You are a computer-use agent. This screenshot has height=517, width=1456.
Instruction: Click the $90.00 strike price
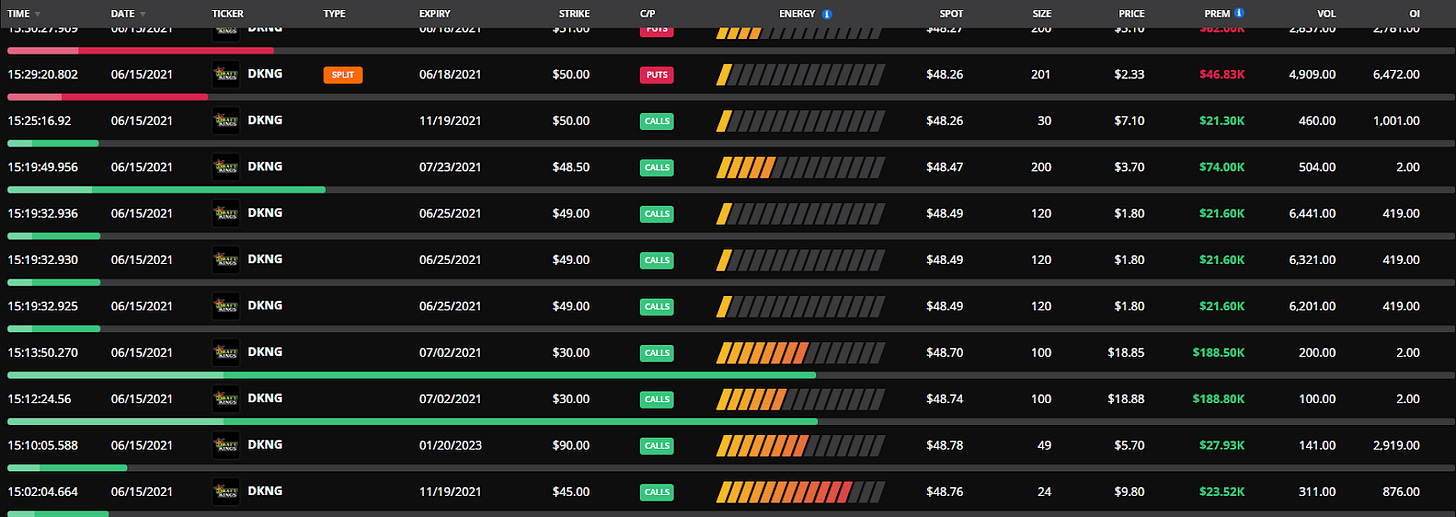coord(571,445)
